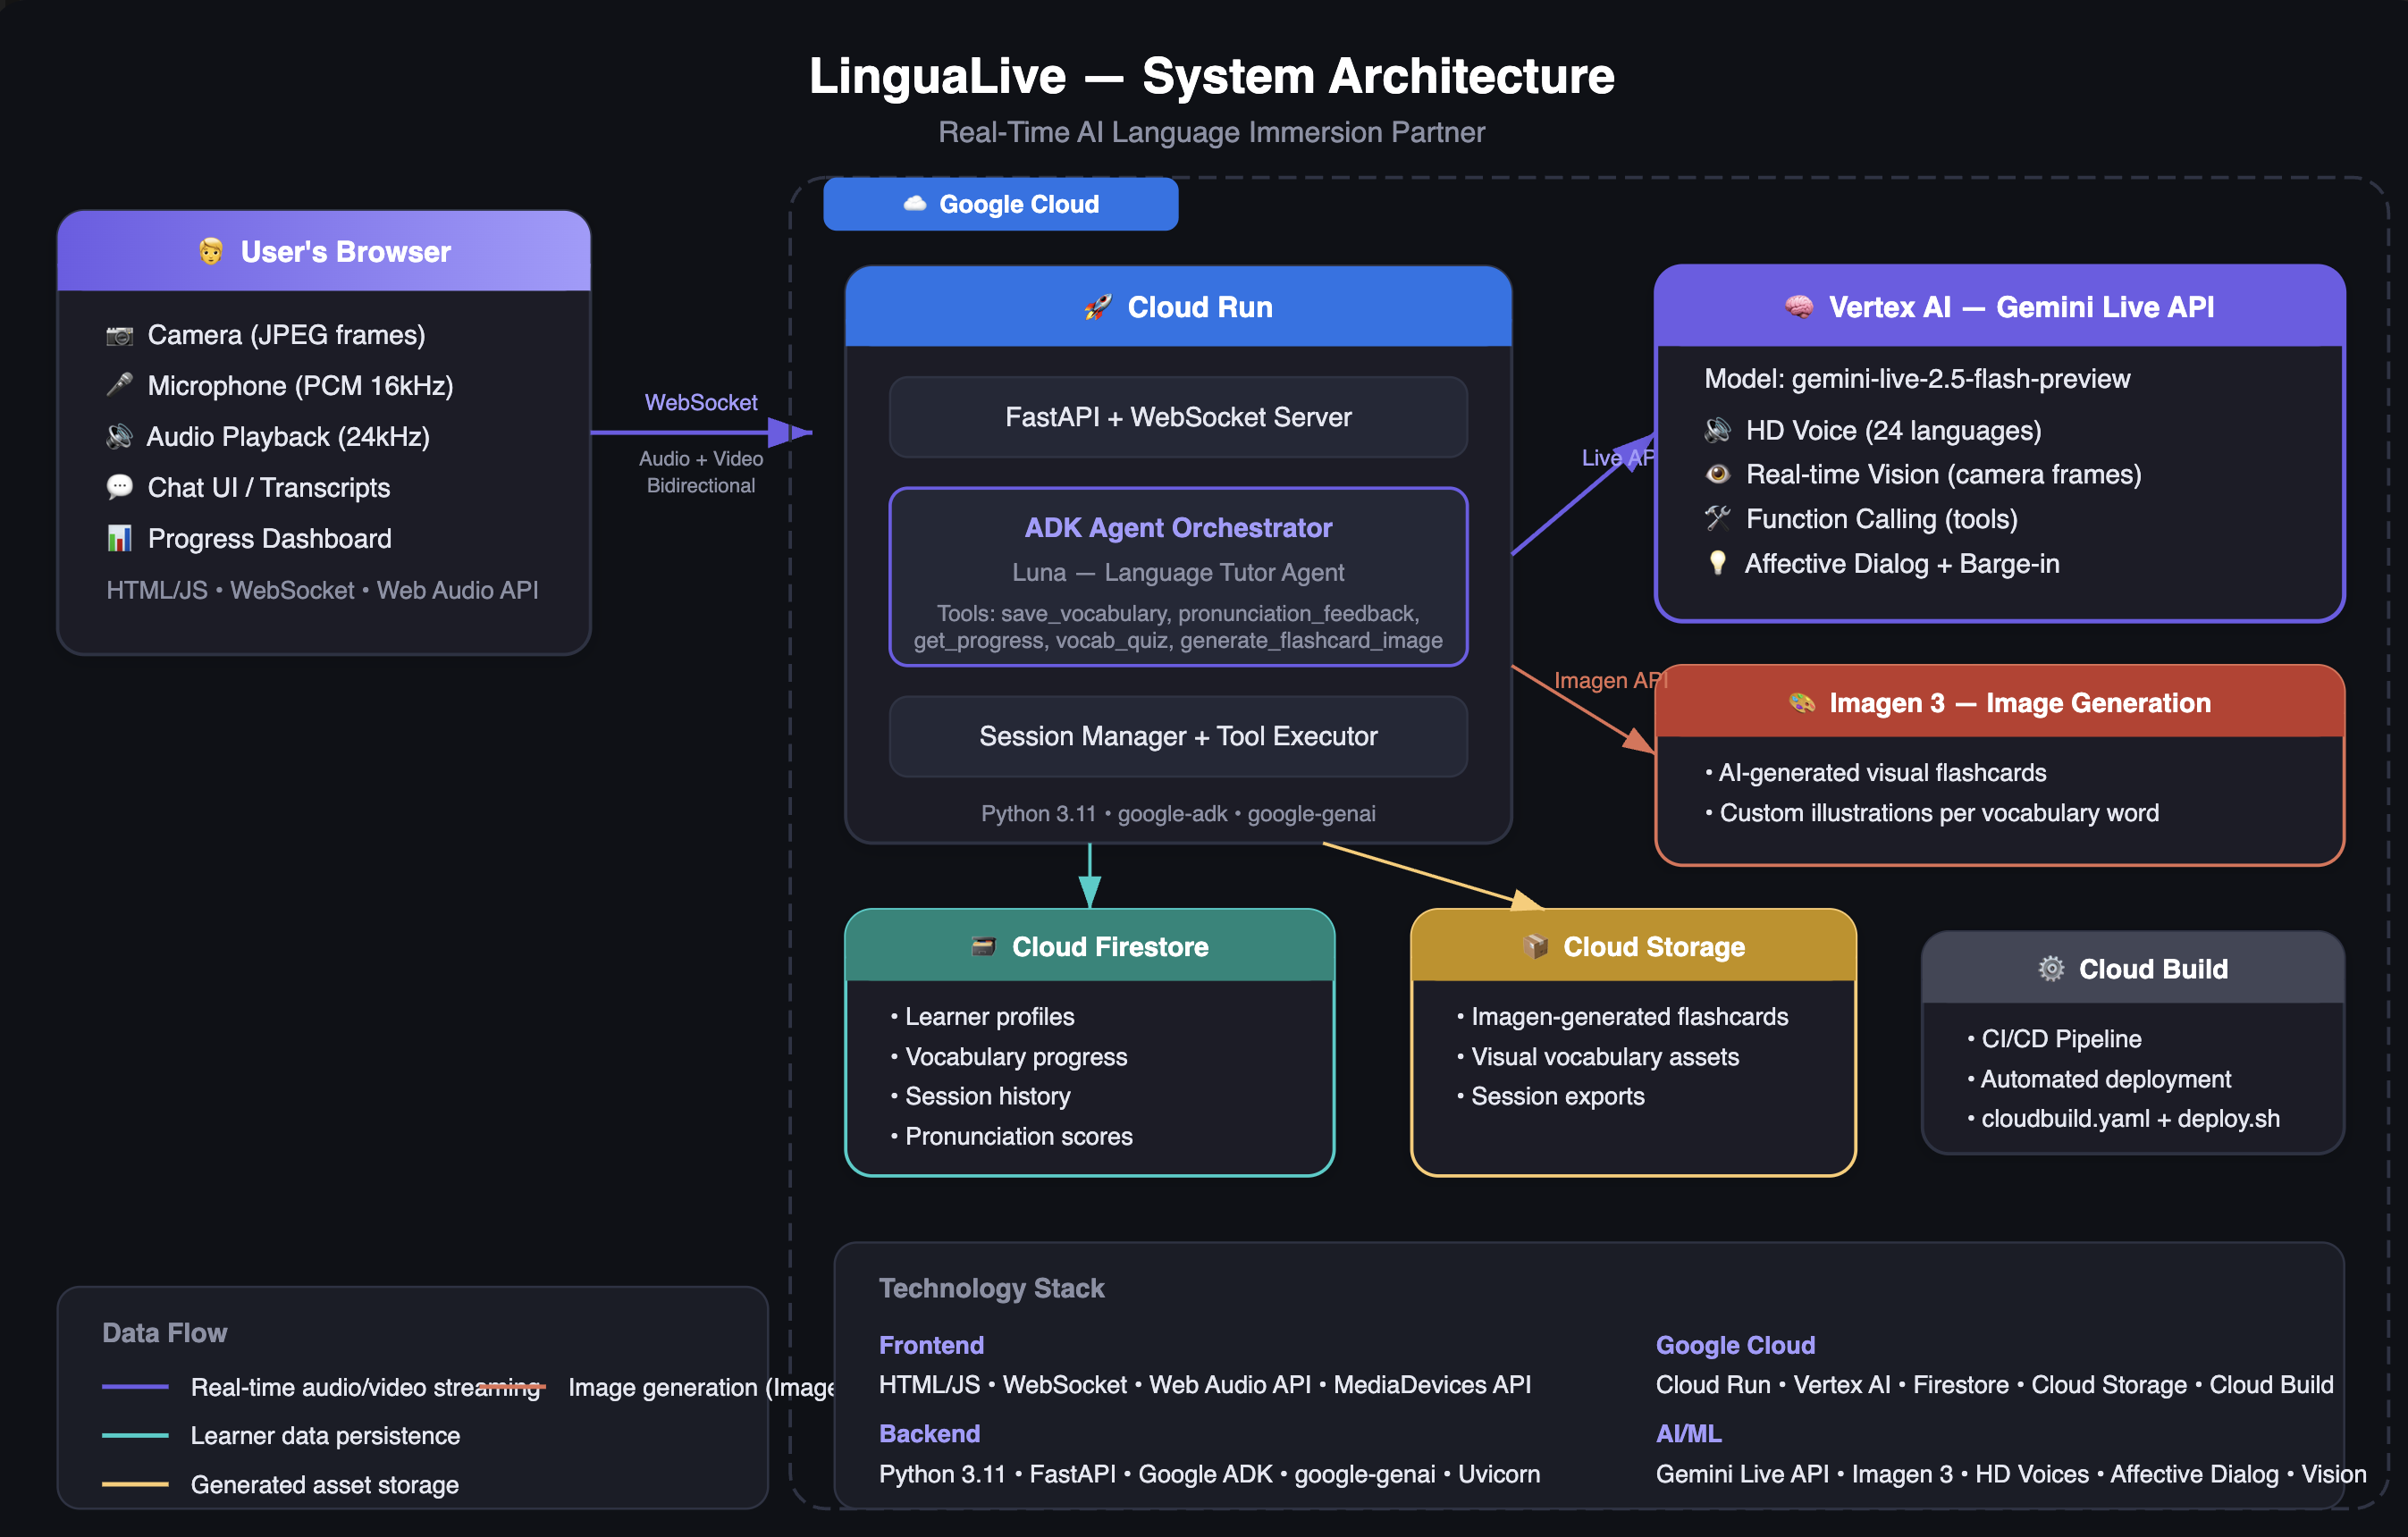Select the Google Cloud label tab
Image resolution: width=2408 pixels, height=1537 pixels.
pyautogui.click(x=1000, y=204)
